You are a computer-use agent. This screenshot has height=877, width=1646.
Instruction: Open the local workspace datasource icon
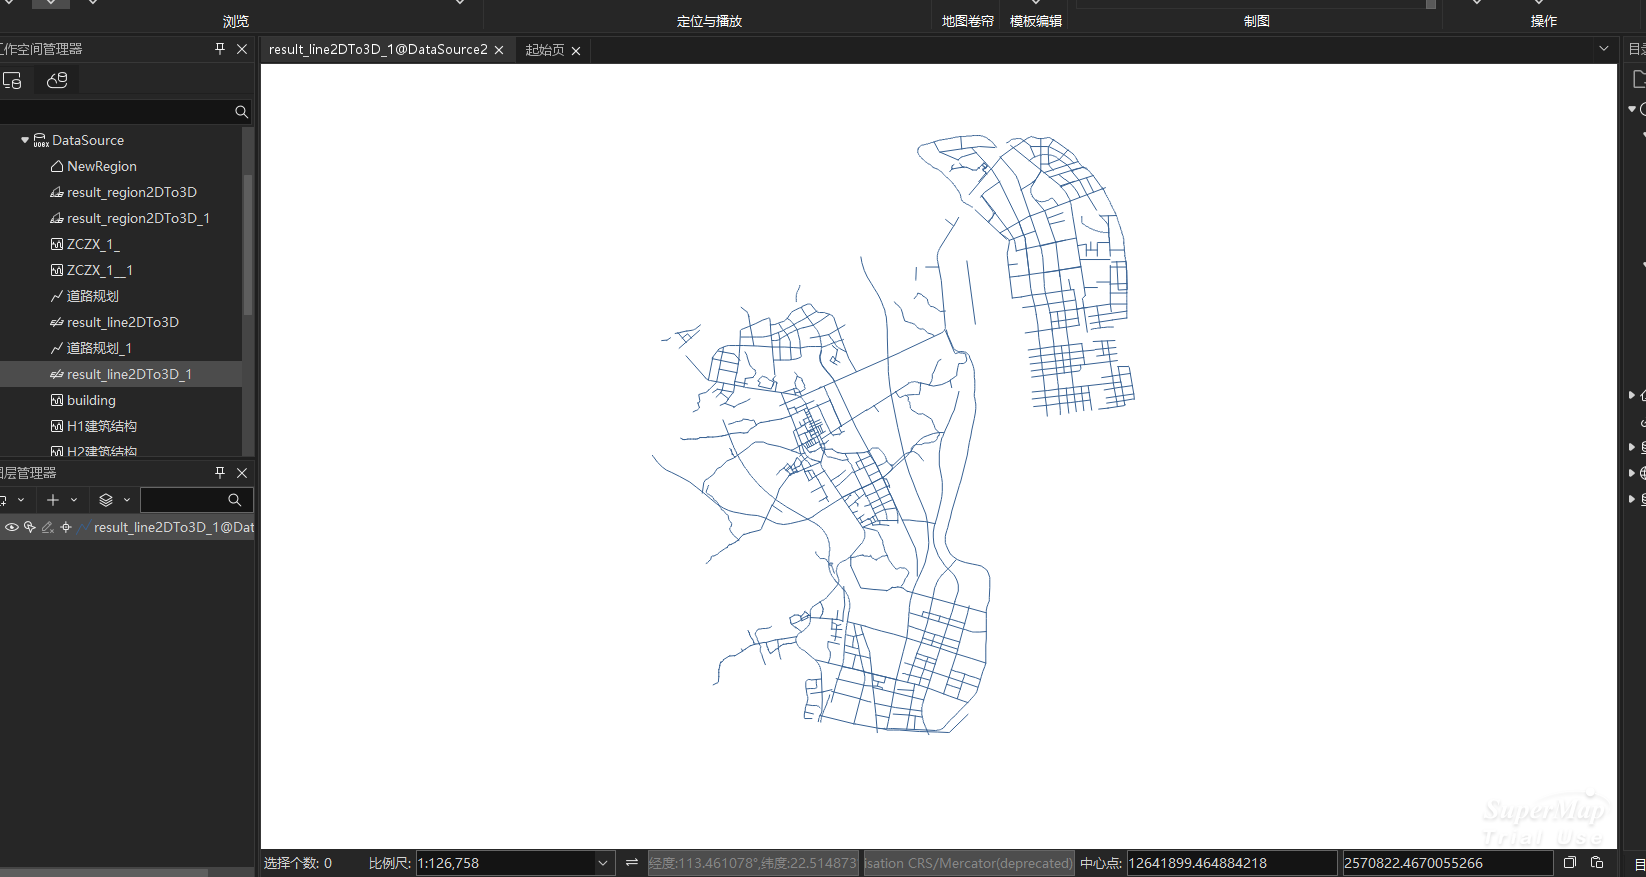click(x=12, y=80)
